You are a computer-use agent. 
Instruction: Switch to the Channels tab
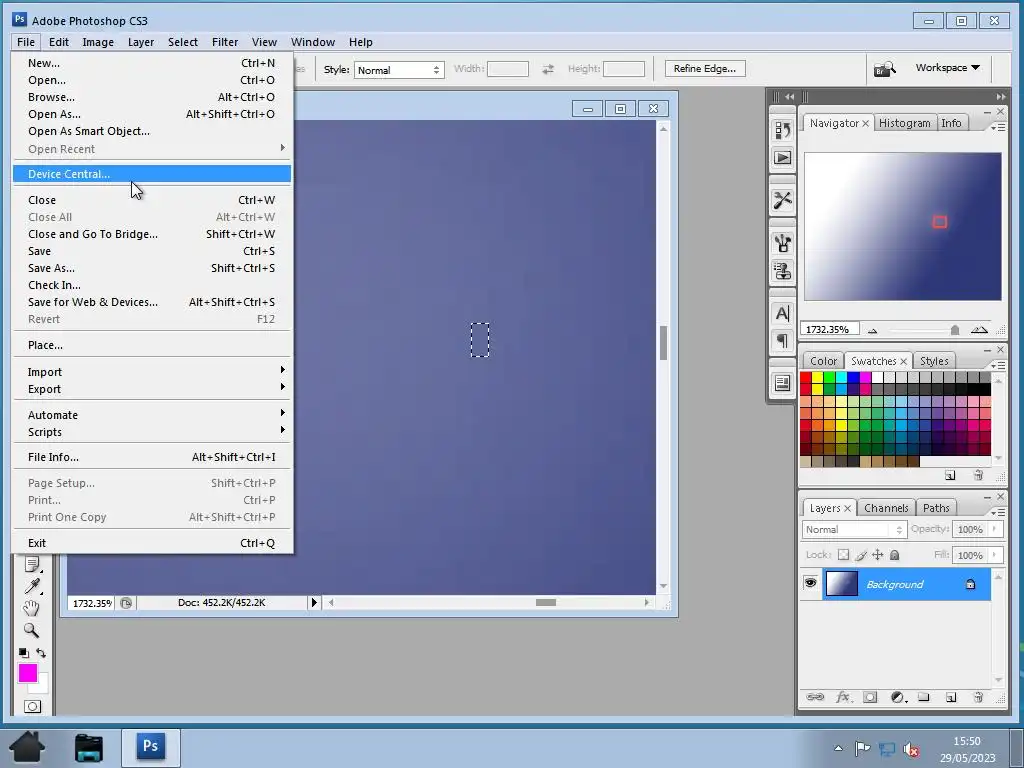pos(886,508)
